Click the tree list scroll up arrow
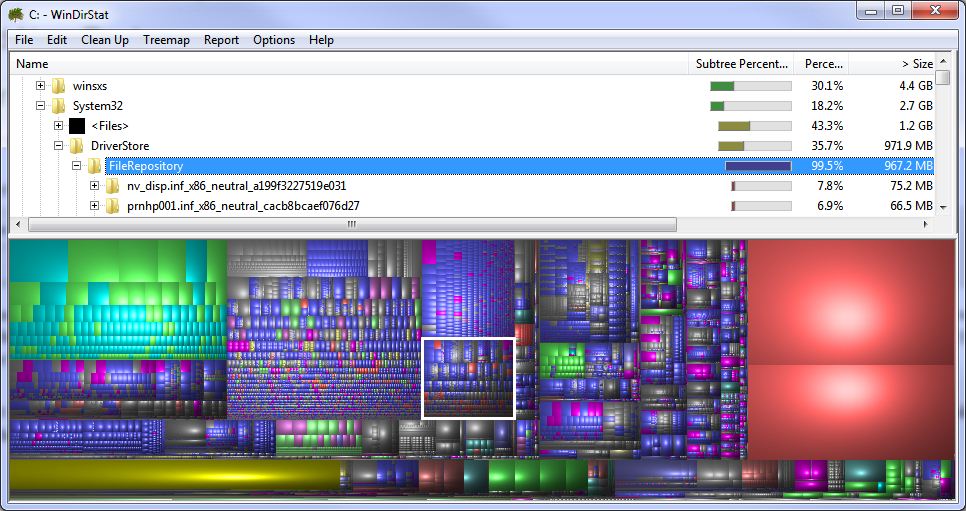The width and height of the screenshot is (966, 511). 943,61
